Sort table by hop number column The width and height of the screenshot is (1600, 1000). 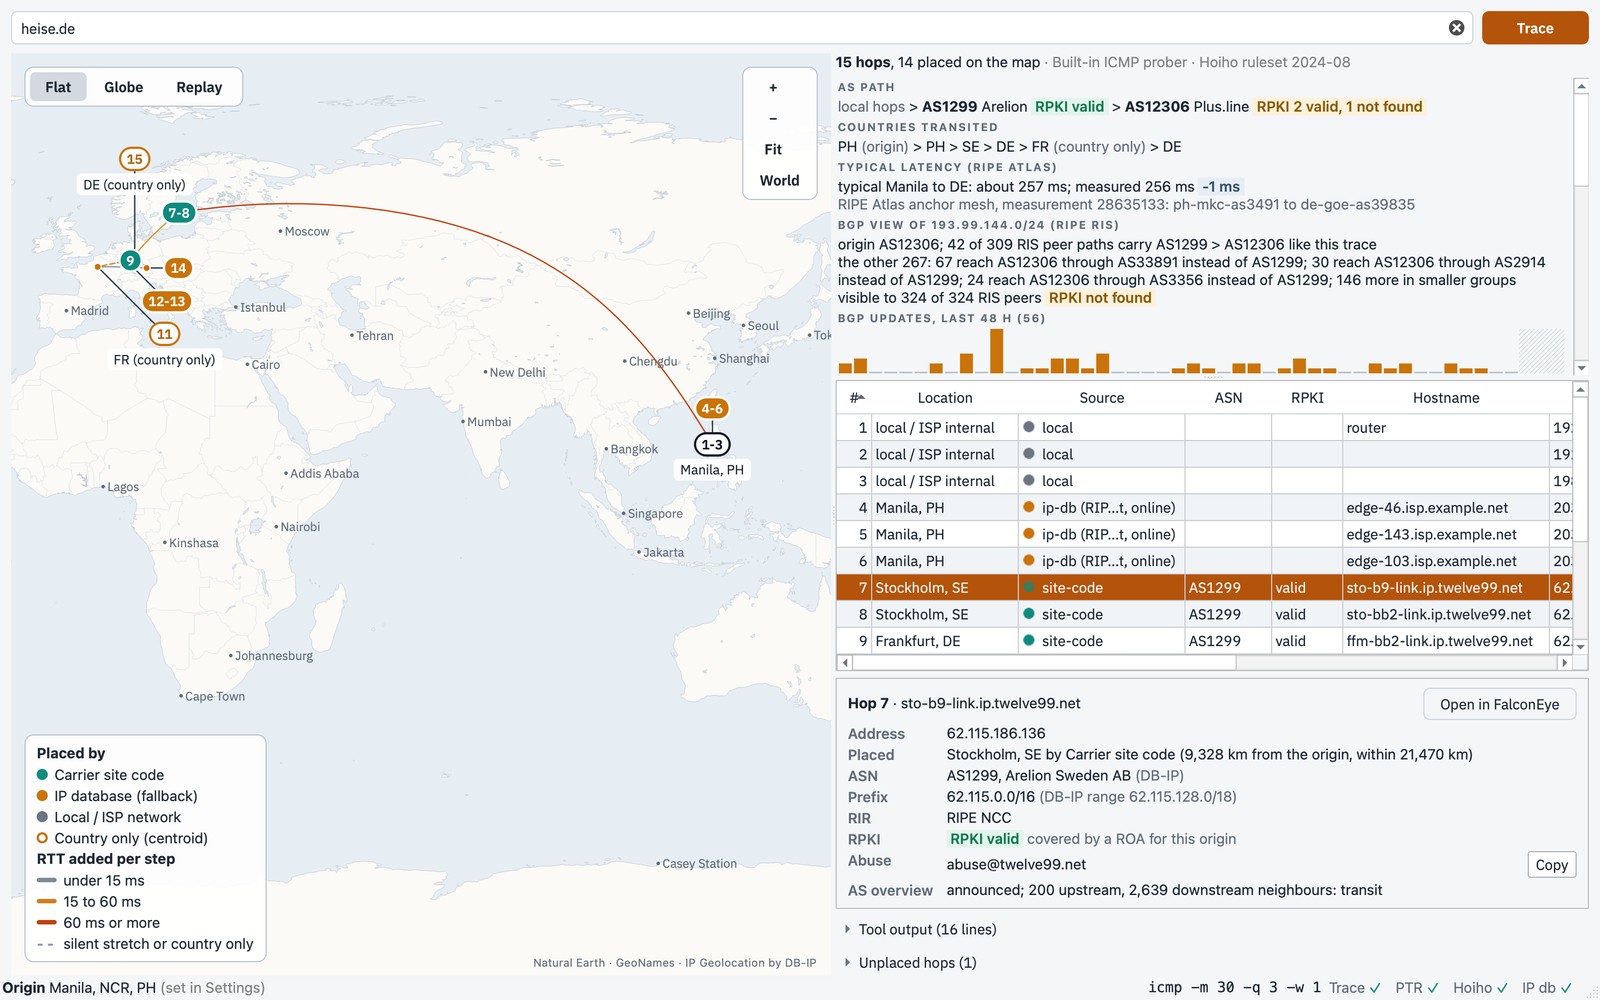pyautogui.click(x=856, y=397)
